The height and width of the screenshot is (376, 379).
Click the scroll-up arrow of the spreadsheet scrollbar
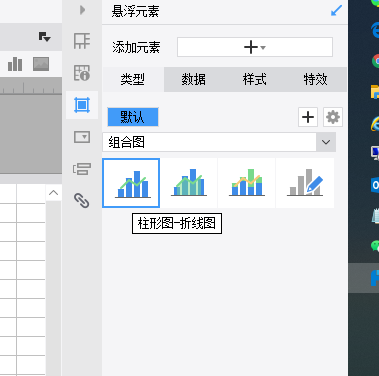pyautogui.click(x=53, y=193)
